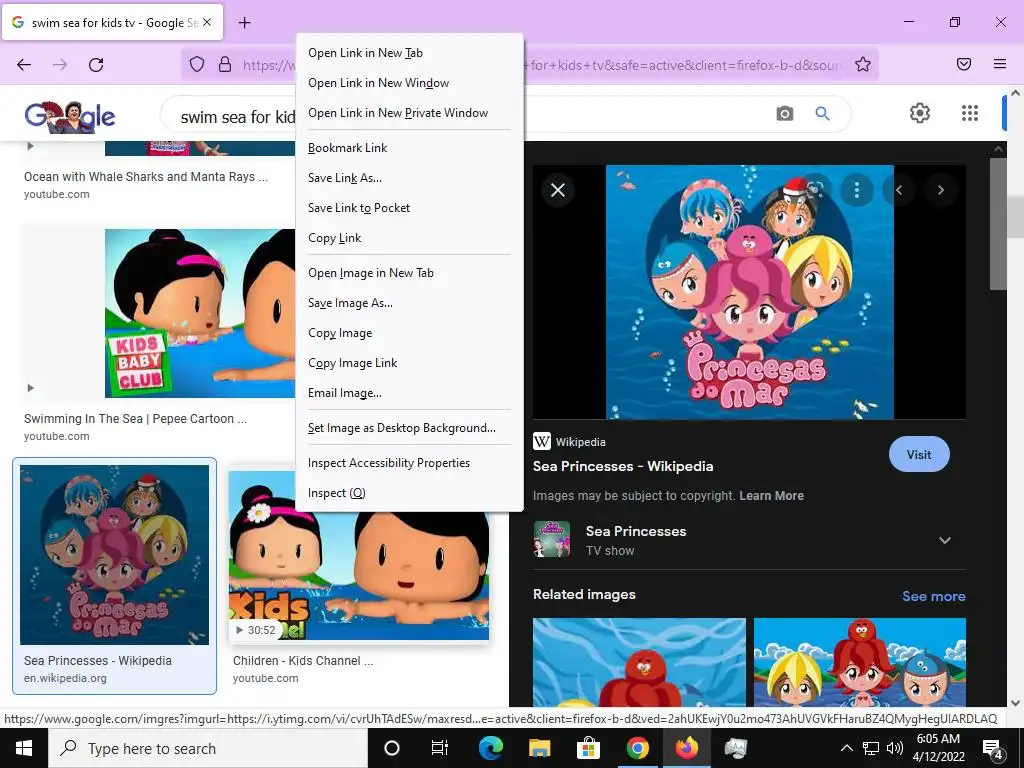Click the large Princesas do Mar preview image
Image resolution: width=1024 pixels, height=768 pixels.
pyautogui.click(x=750, y=292)
